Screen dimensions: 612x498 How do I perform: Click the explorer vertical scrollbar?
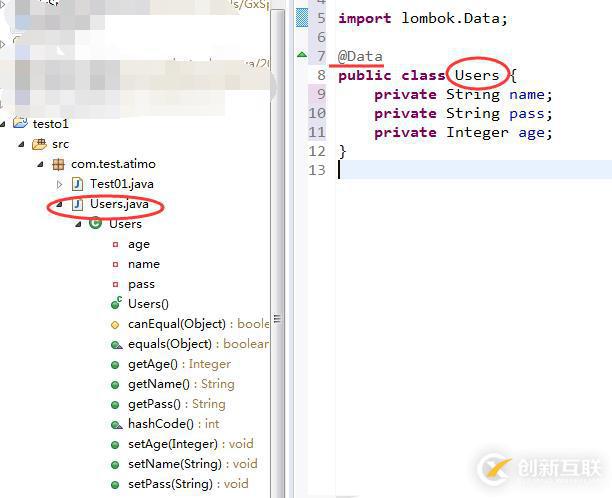pyautogui.click(x=278, y=254)
